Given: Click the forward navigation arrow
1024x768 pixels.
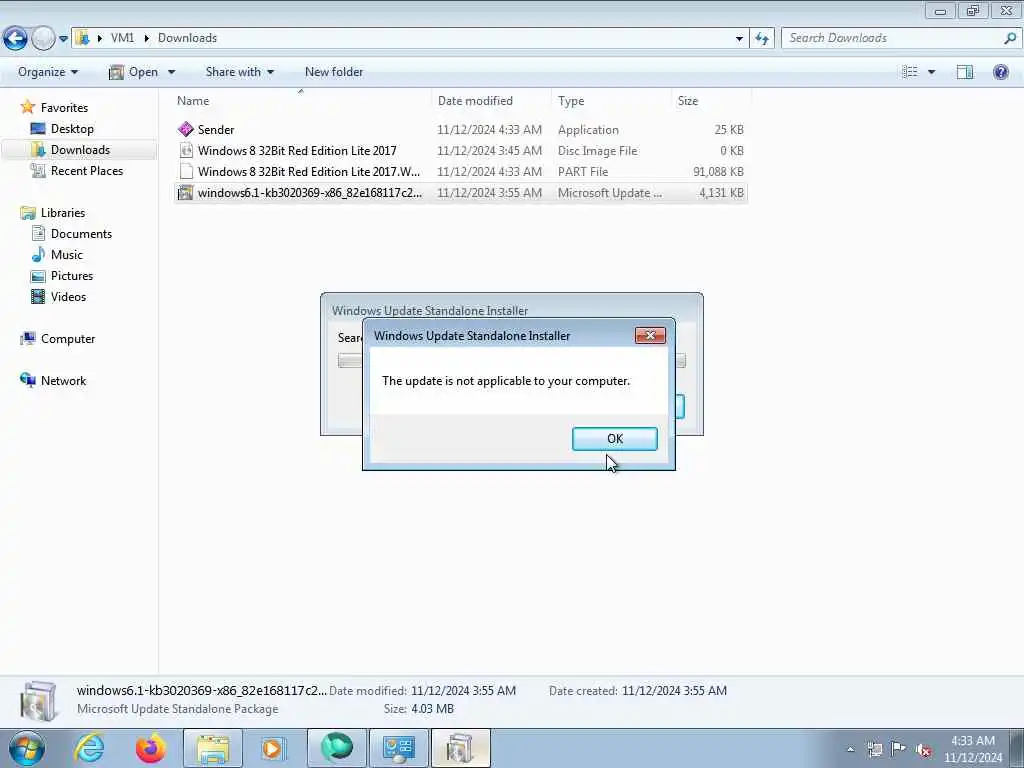Looking at the screenshot, I should [x=43, y=39].
